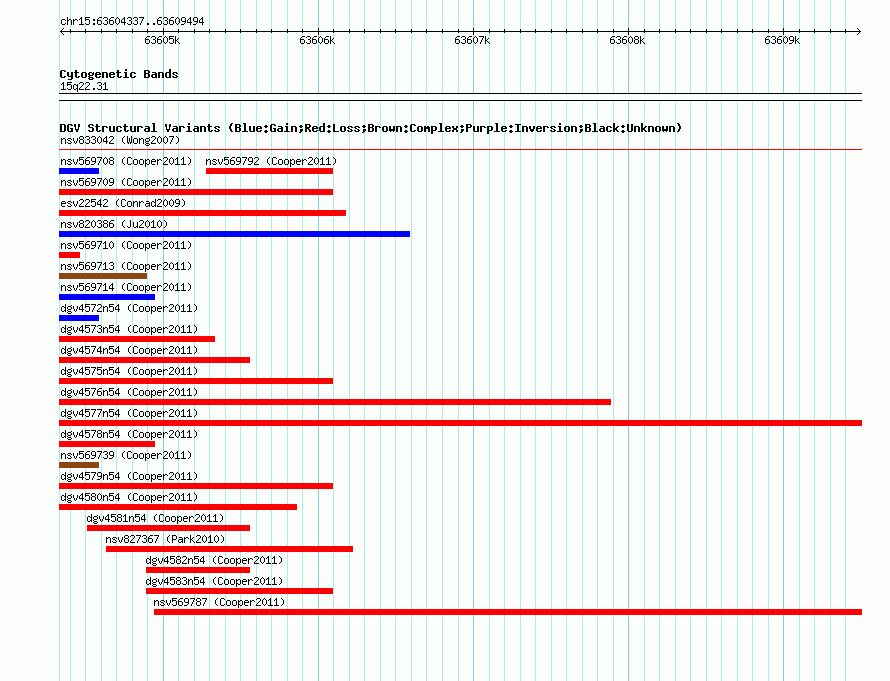Viewport: 890px width, 681px height.
Task: Click the 63609k ruler tick label
Action: (x=782, y=40)
